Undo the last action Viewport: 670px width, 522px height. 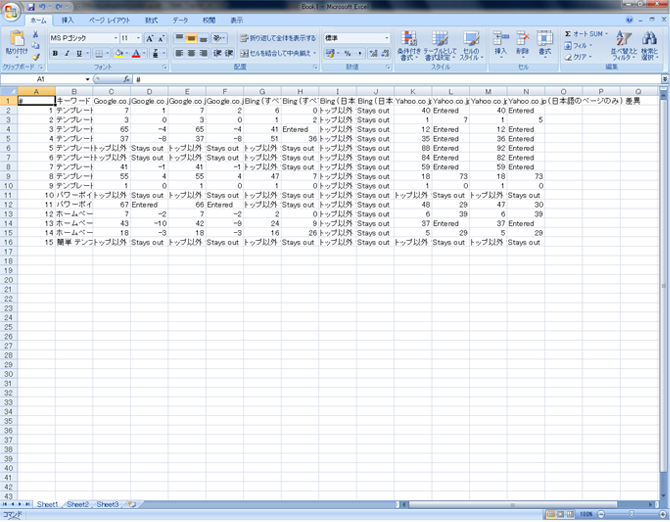pos(42,7)
